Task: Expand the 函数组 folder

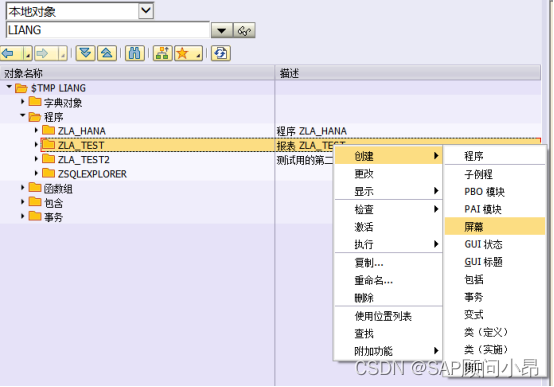Action: [x=23, y=188]
